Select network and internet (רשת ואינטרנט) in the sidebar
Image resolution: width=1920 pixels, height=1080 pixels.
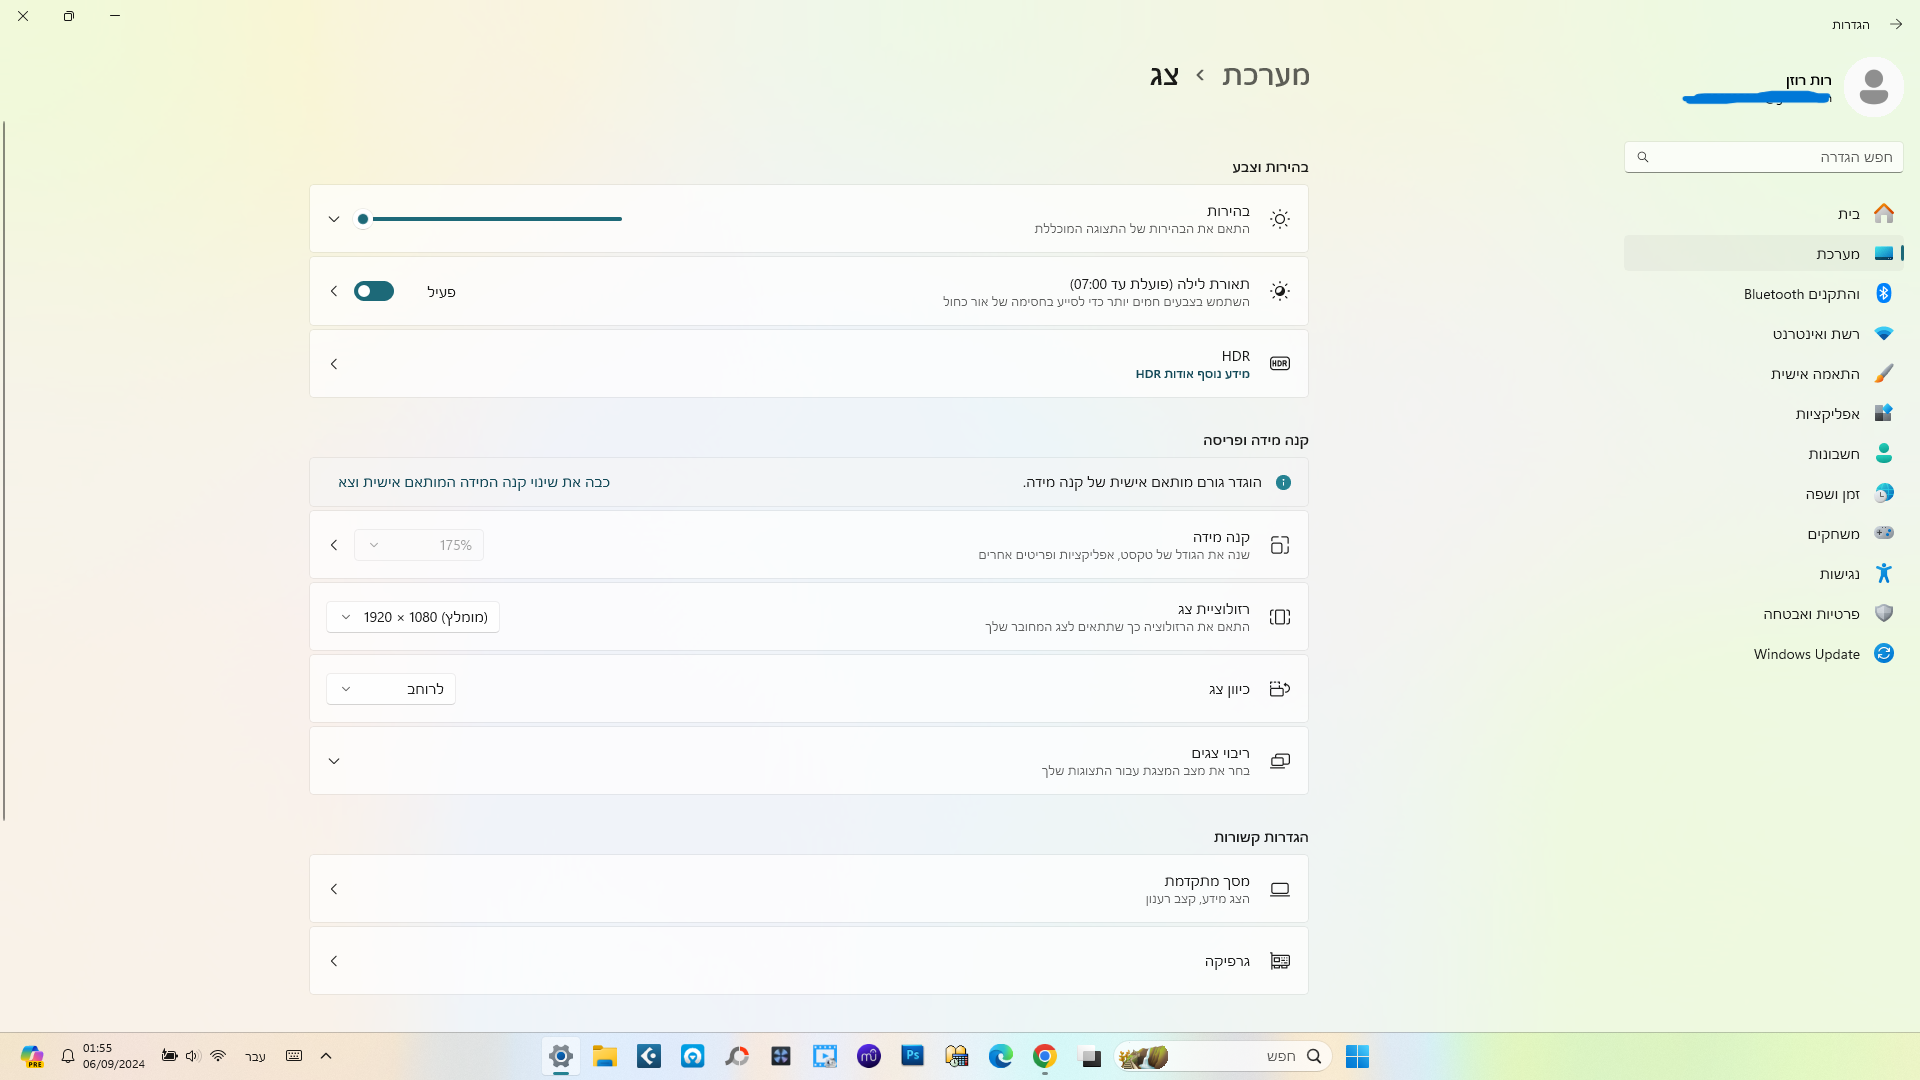point(1815,334)
